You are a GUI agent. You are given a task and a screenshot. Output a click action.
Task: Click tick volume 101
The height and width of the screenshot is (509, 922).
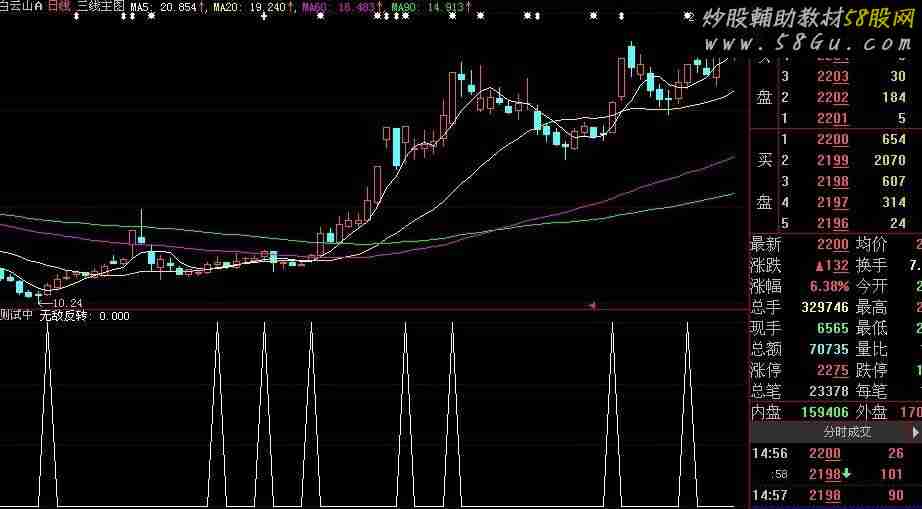point(891,474)
